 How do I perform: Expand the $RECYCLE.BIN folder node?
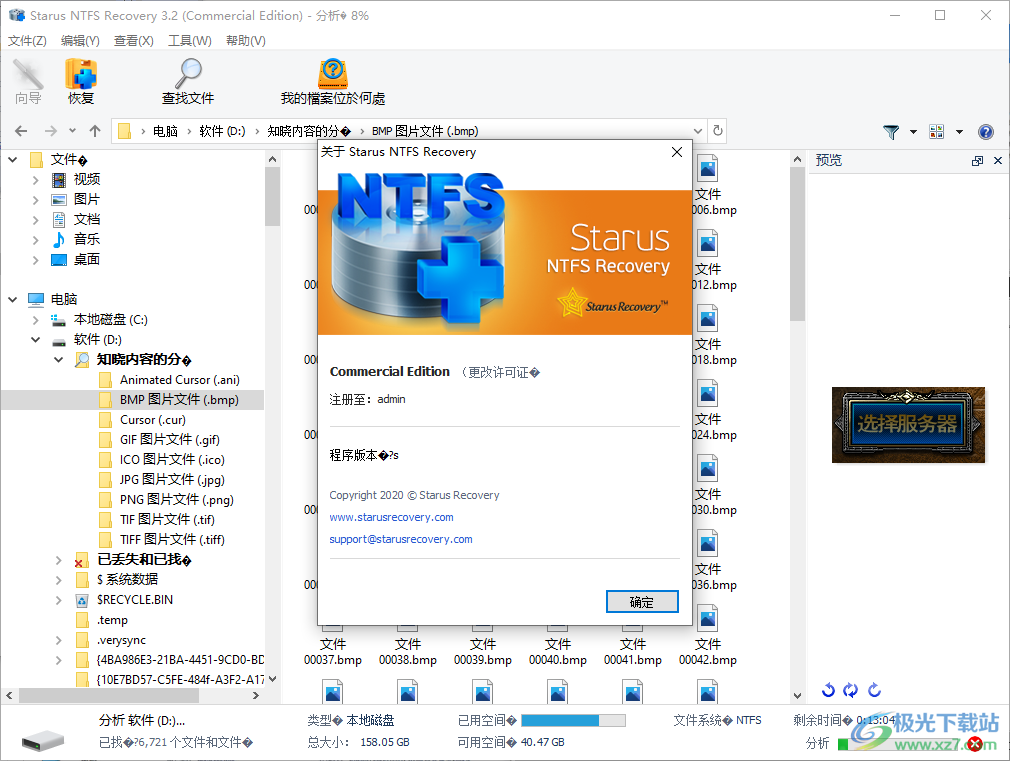59,601
